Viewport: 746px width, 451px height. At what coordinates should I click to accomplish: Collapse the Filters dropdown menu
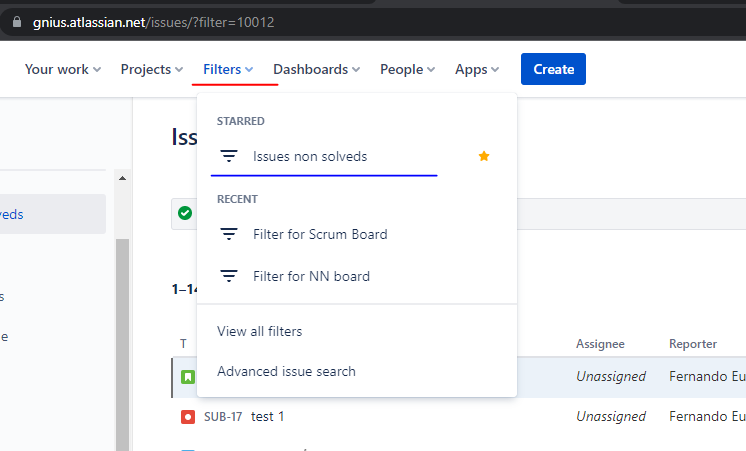[228, 69]
